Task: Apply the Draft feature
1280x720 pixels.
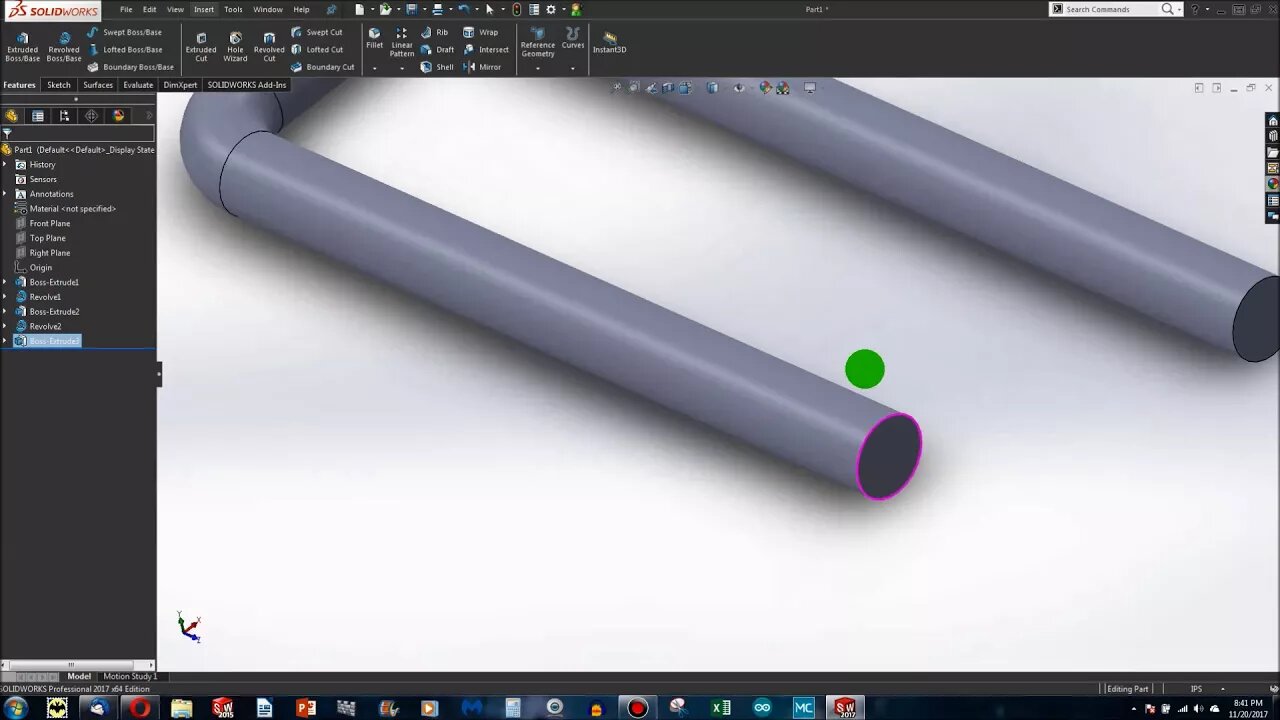Action: [x=437, y=49]
